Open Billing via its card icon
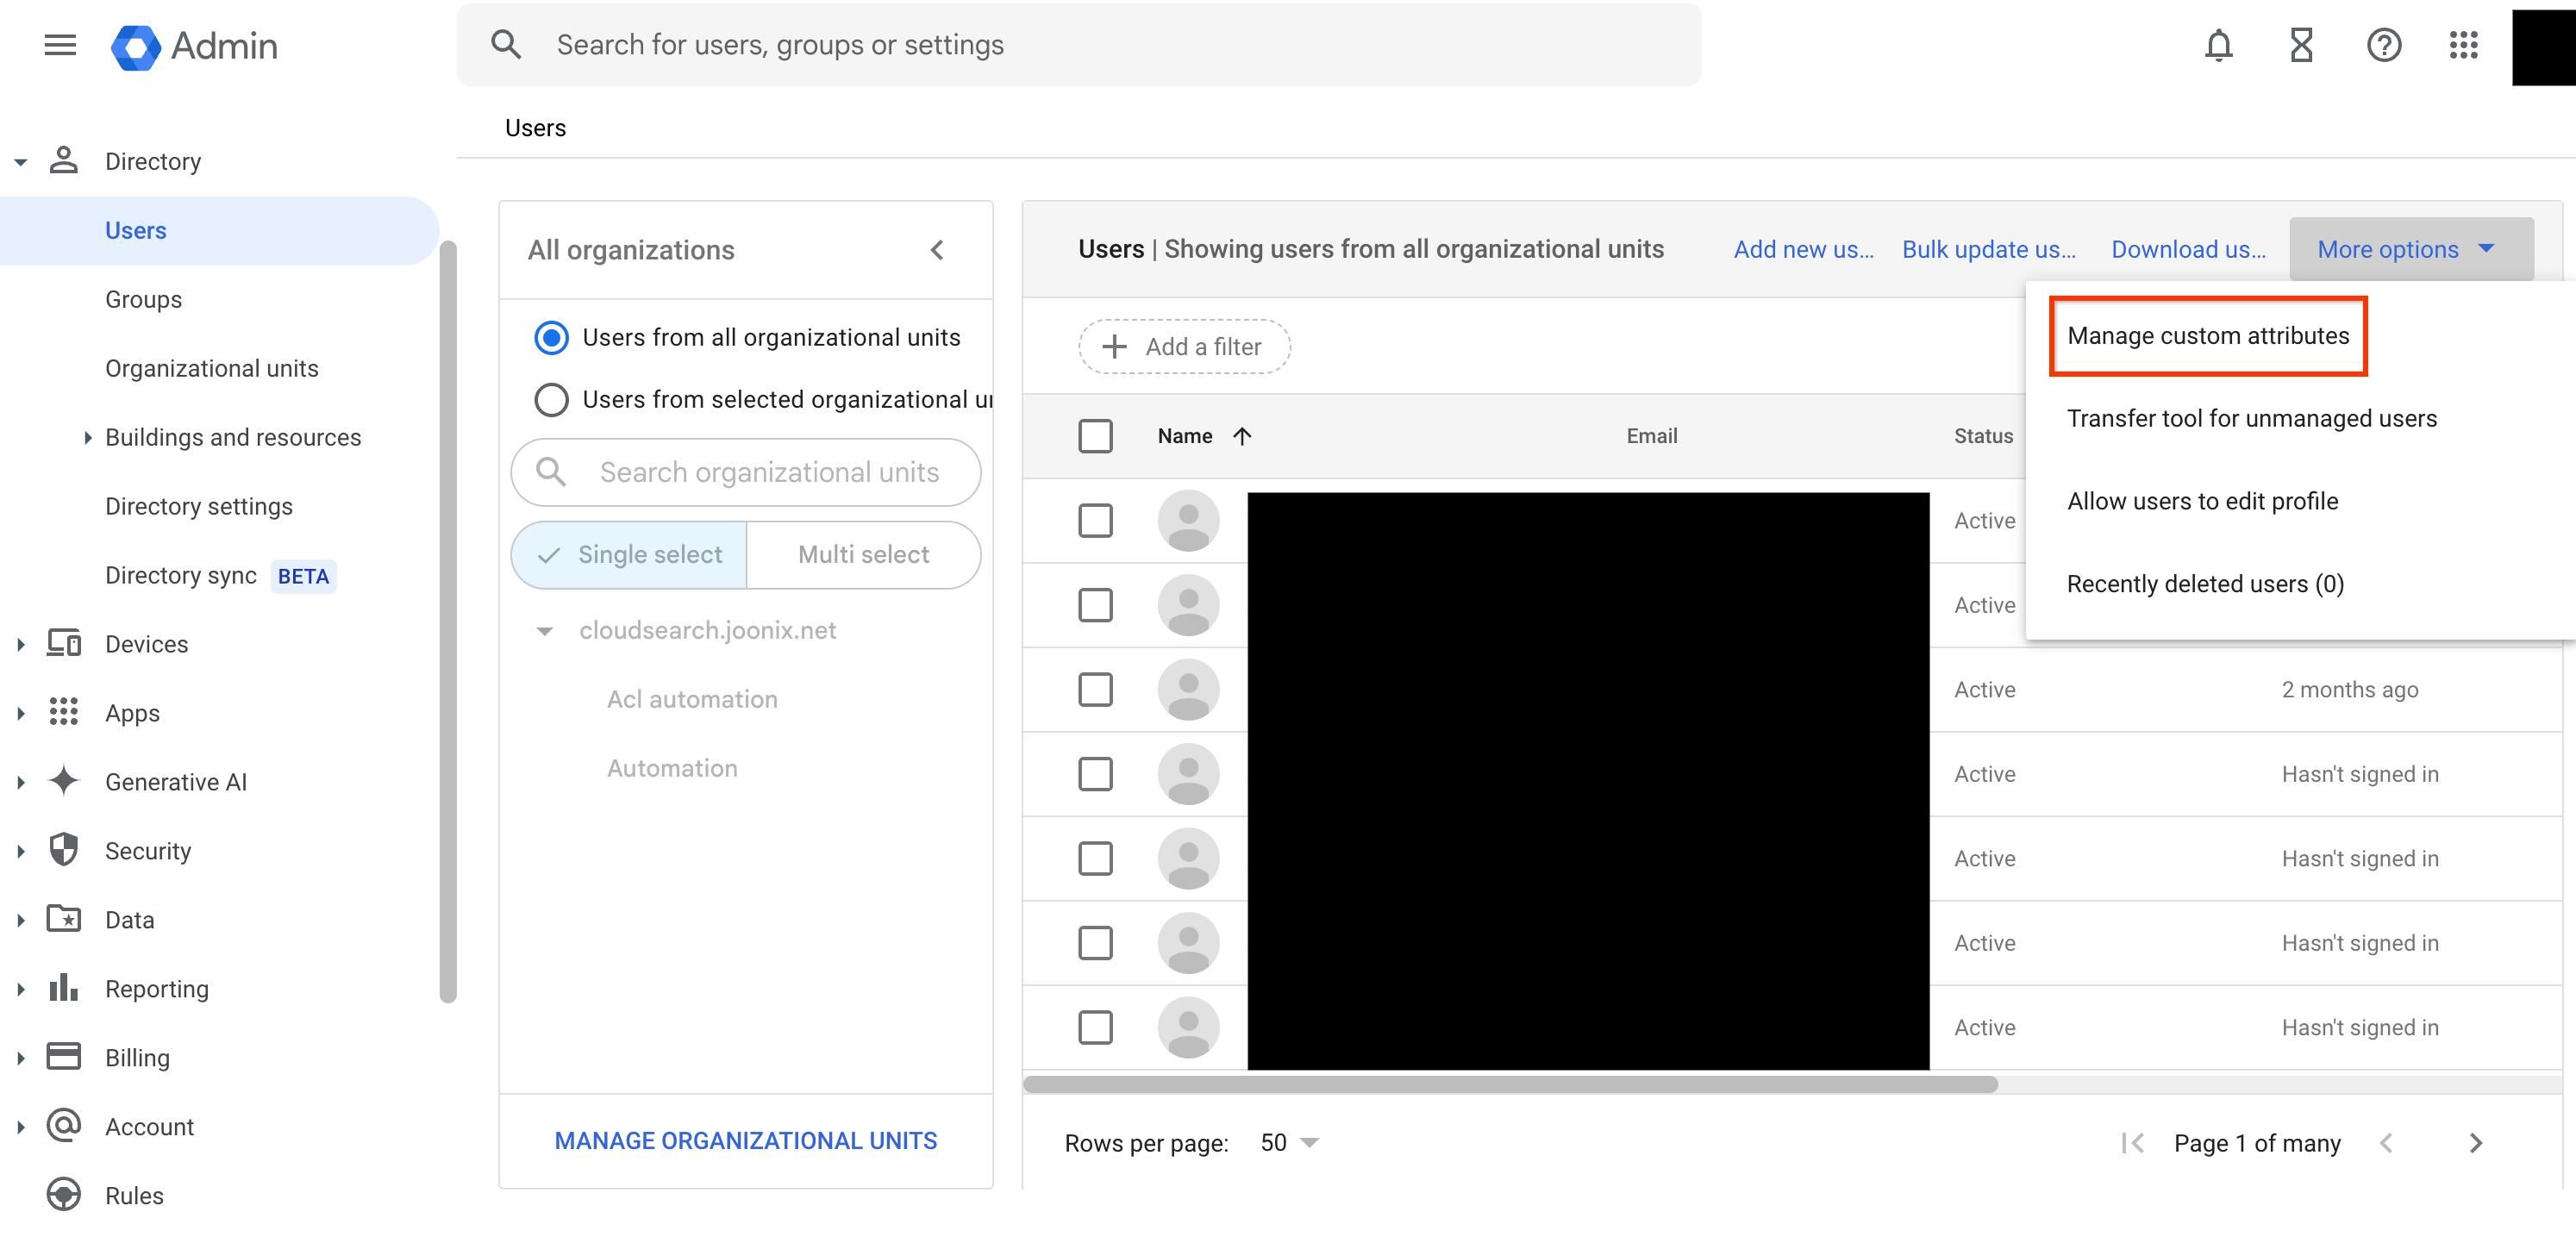 pyautogui.click(x=64, y=1056)
